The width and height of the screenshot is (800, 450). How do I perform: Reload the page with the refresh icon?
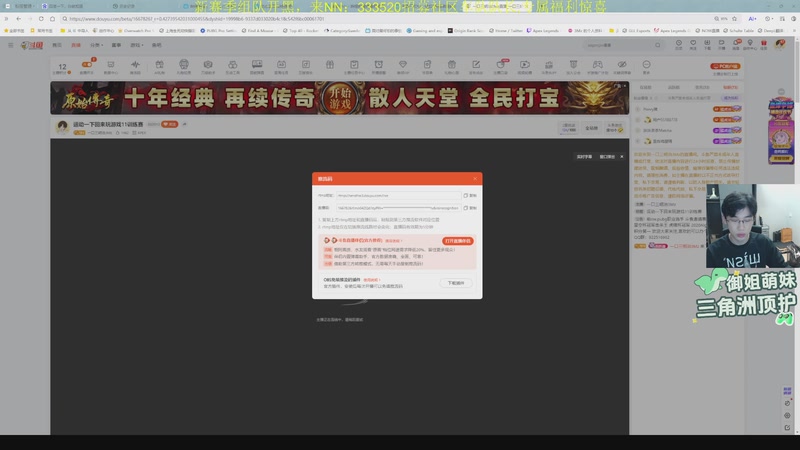(x=41, y=19)
